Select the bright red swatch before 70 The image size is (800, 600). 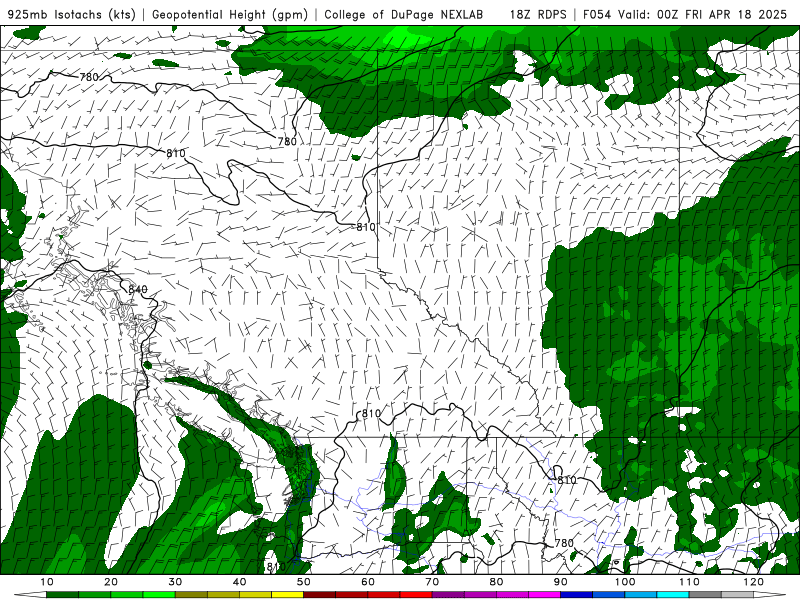[416, 595]
